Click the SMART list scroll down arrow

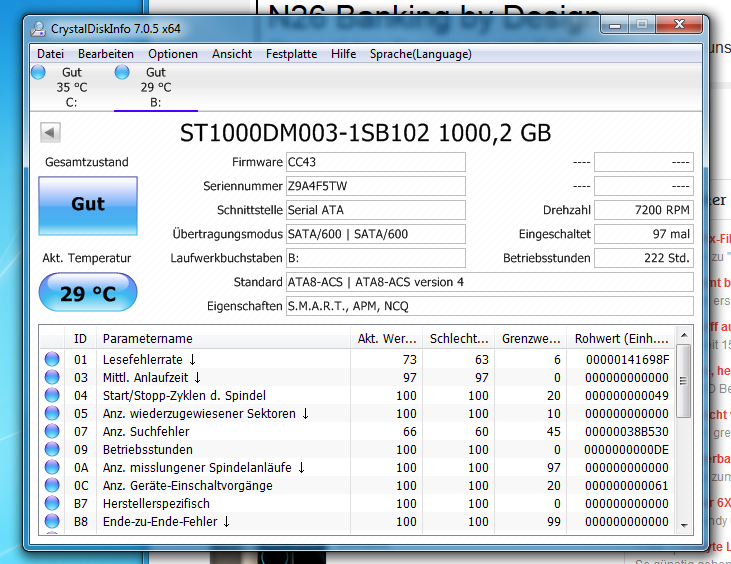684,525
